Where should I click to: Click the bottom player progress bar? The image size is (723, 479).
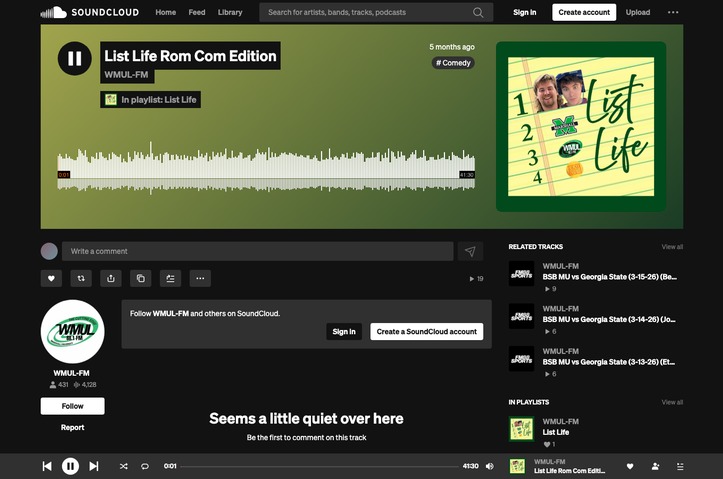tap(320, 466)
